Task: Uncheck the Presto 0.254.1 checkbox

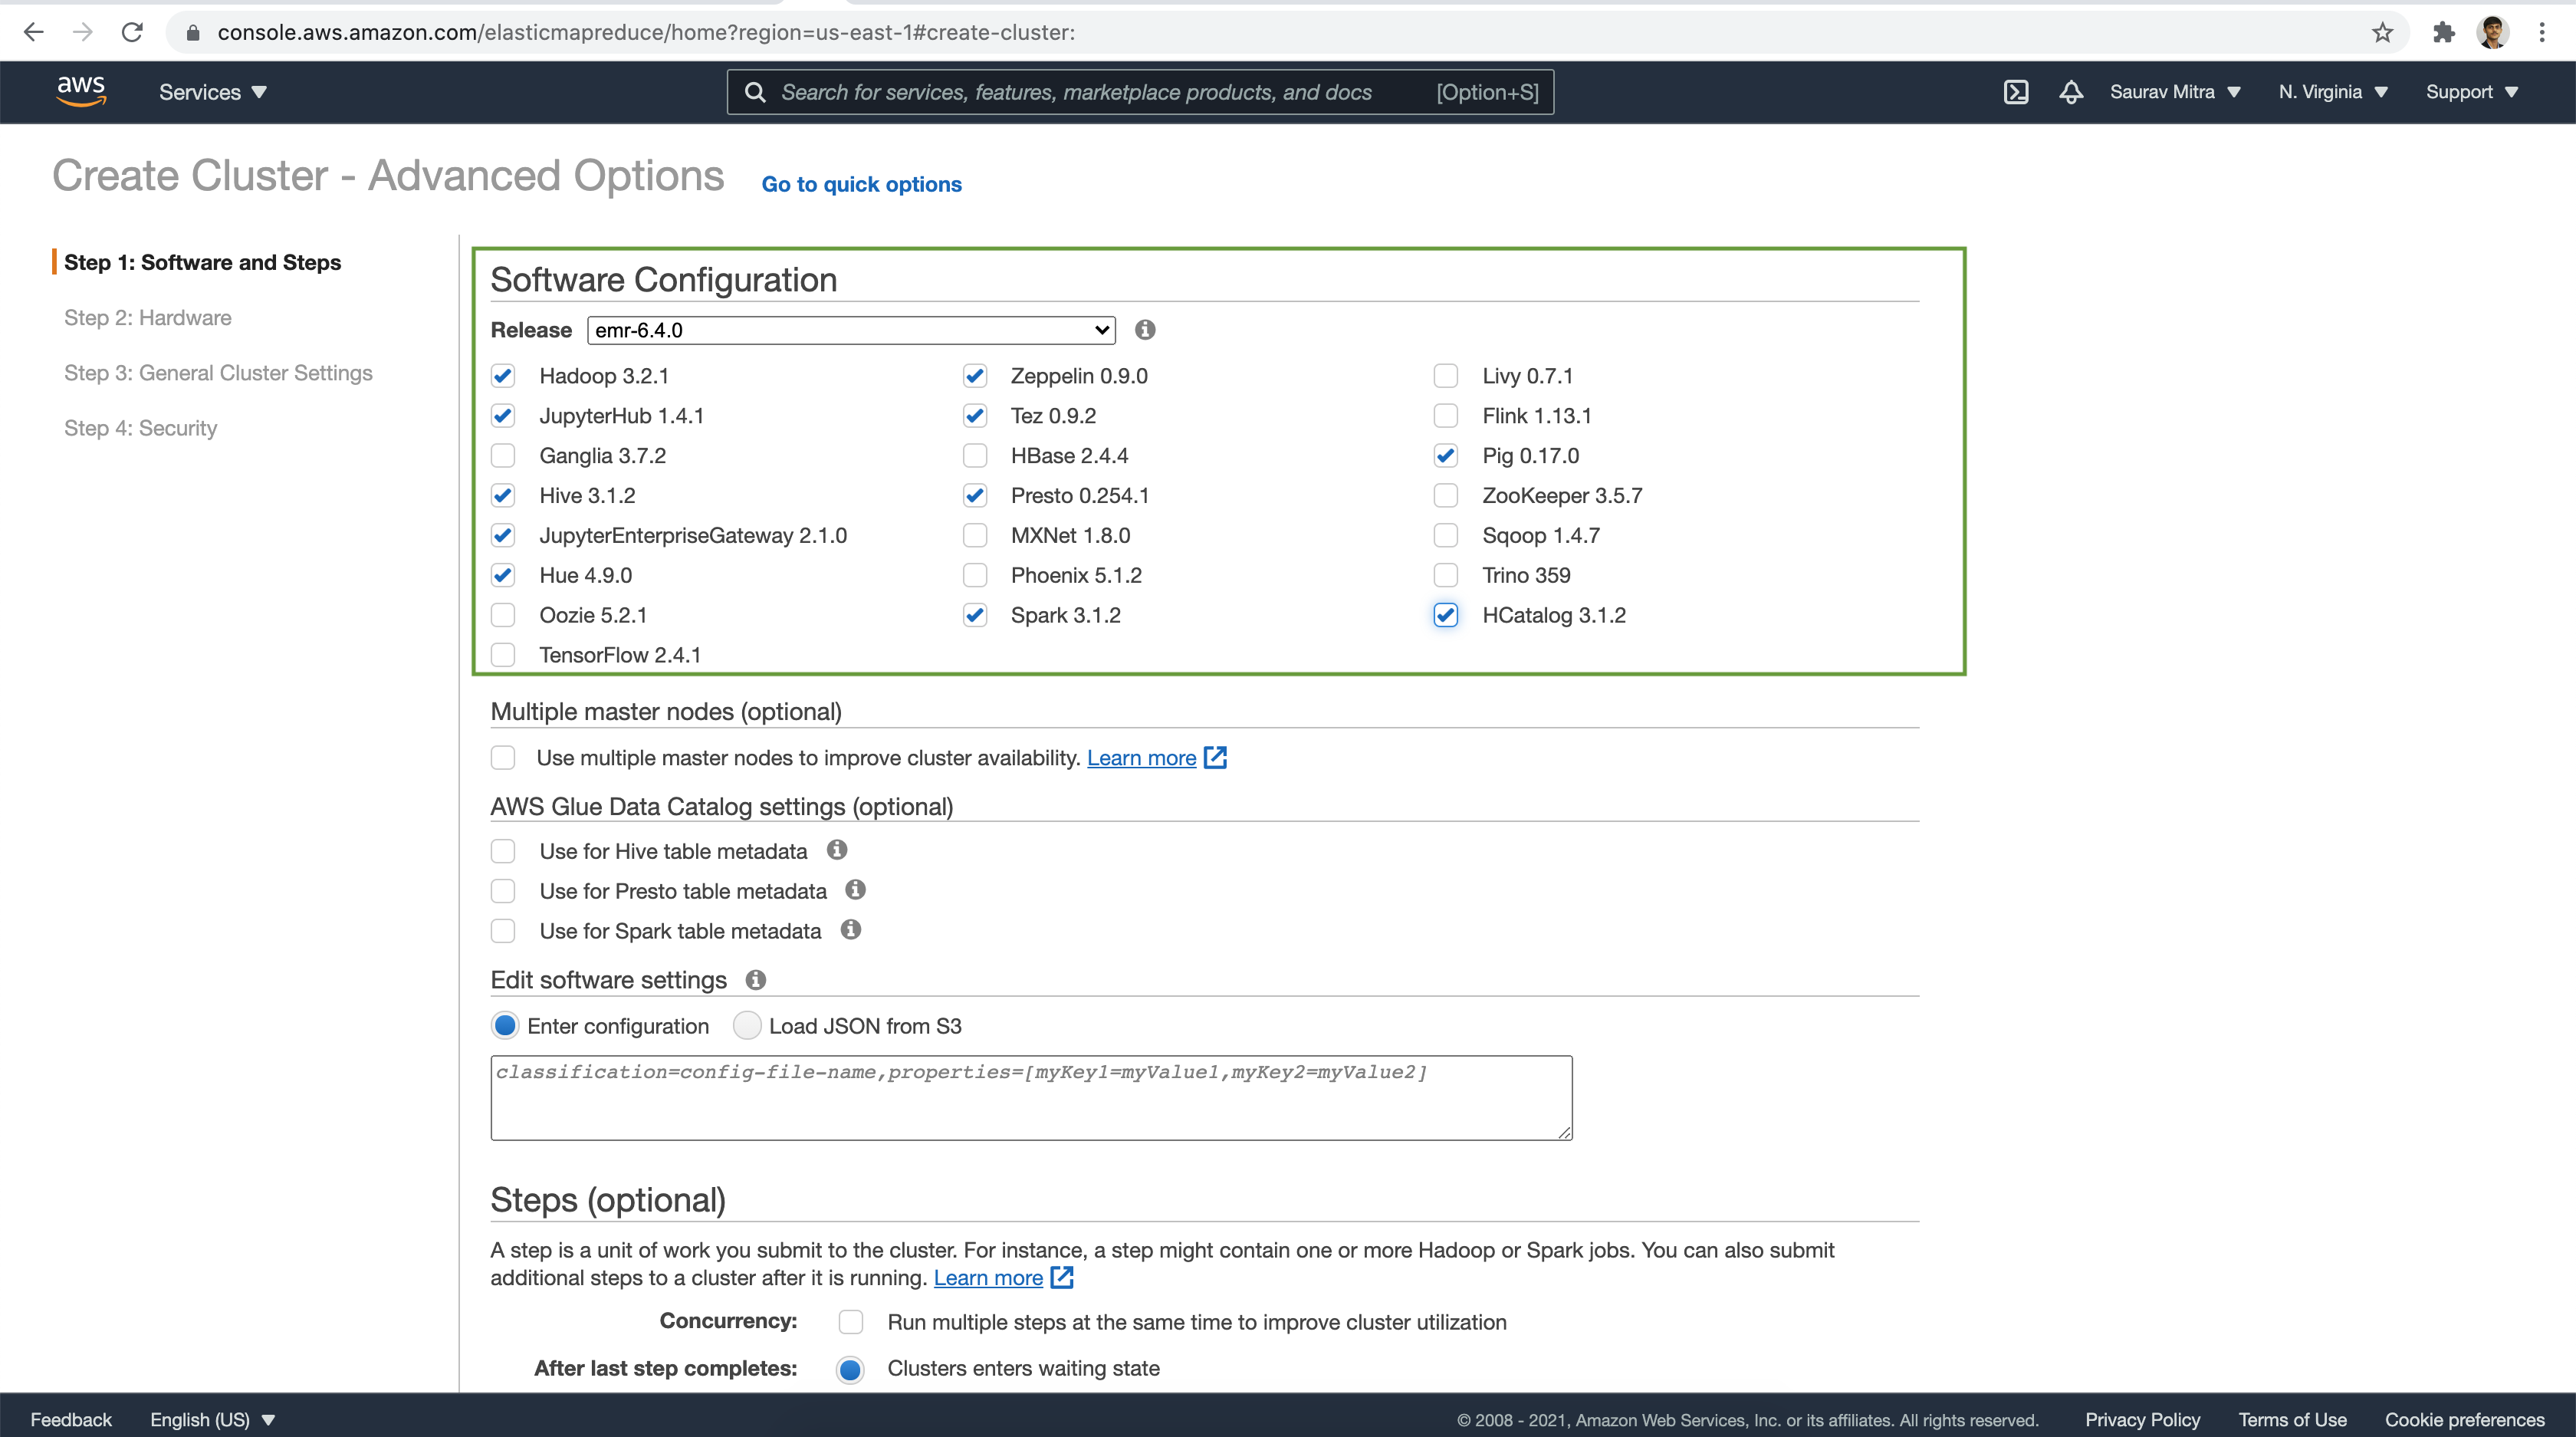Action: tap(975, 496)
